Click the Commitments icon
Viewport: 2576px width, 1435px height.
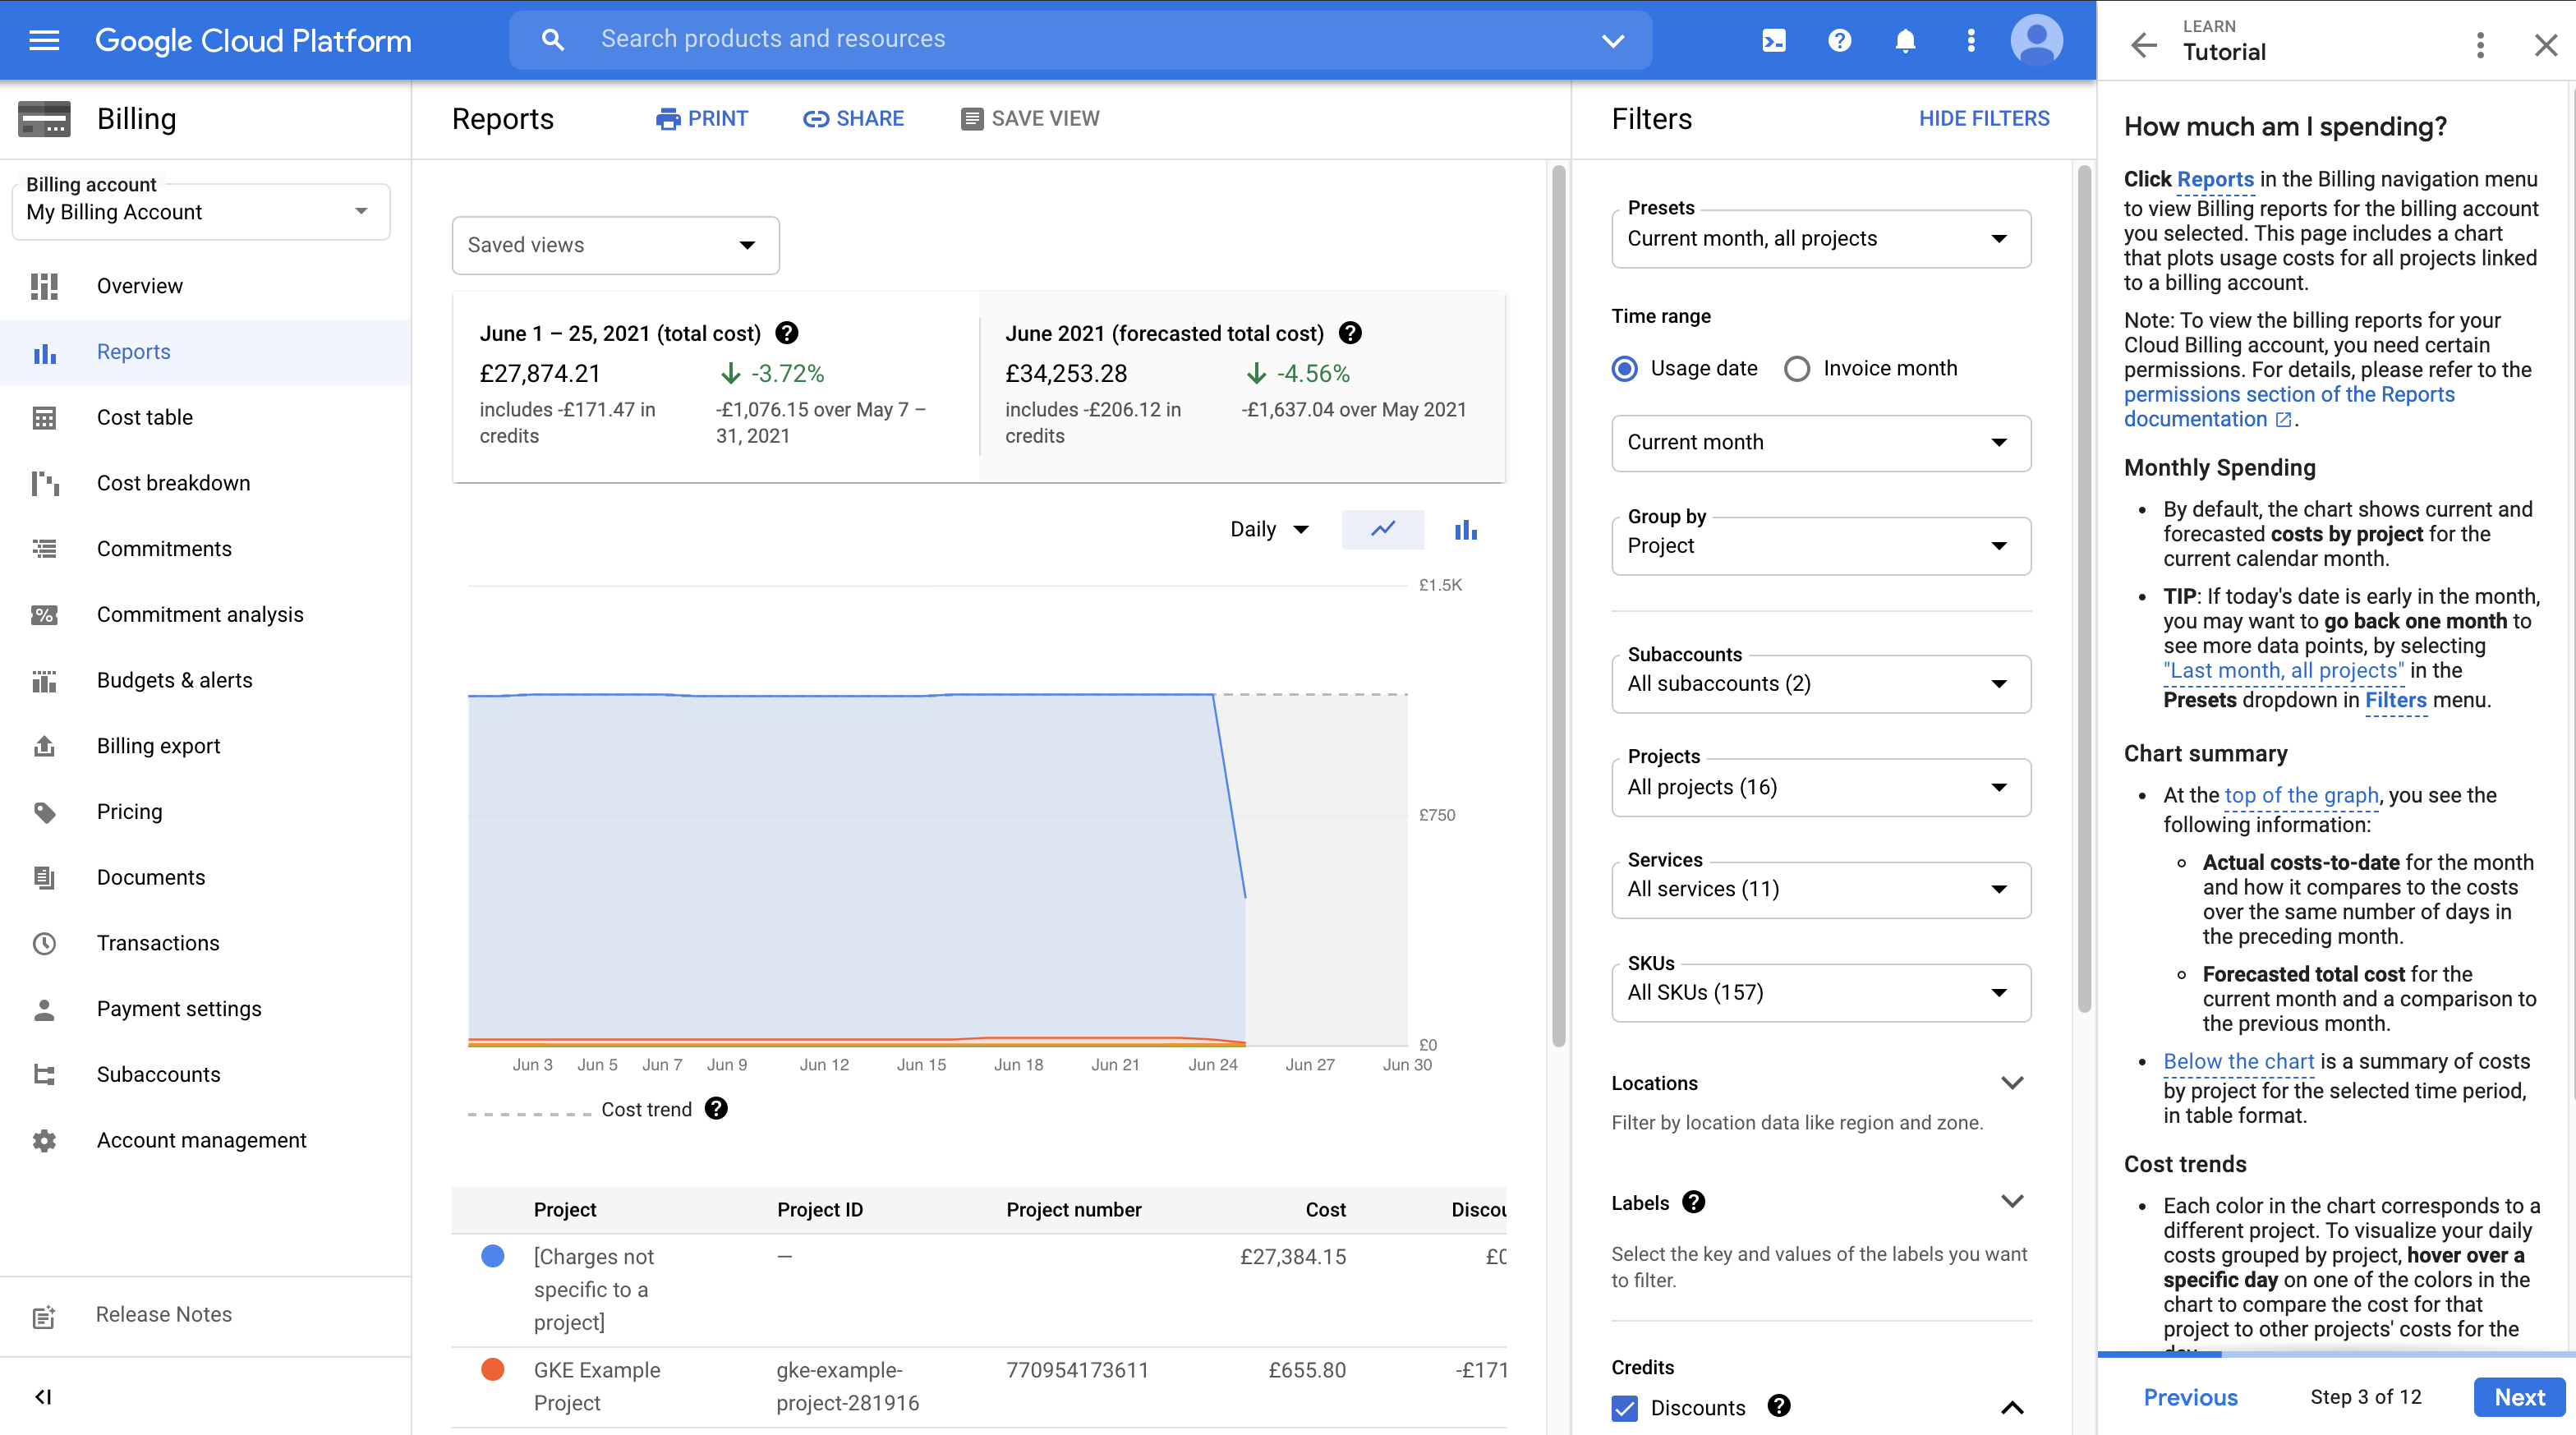click(43, 548)
